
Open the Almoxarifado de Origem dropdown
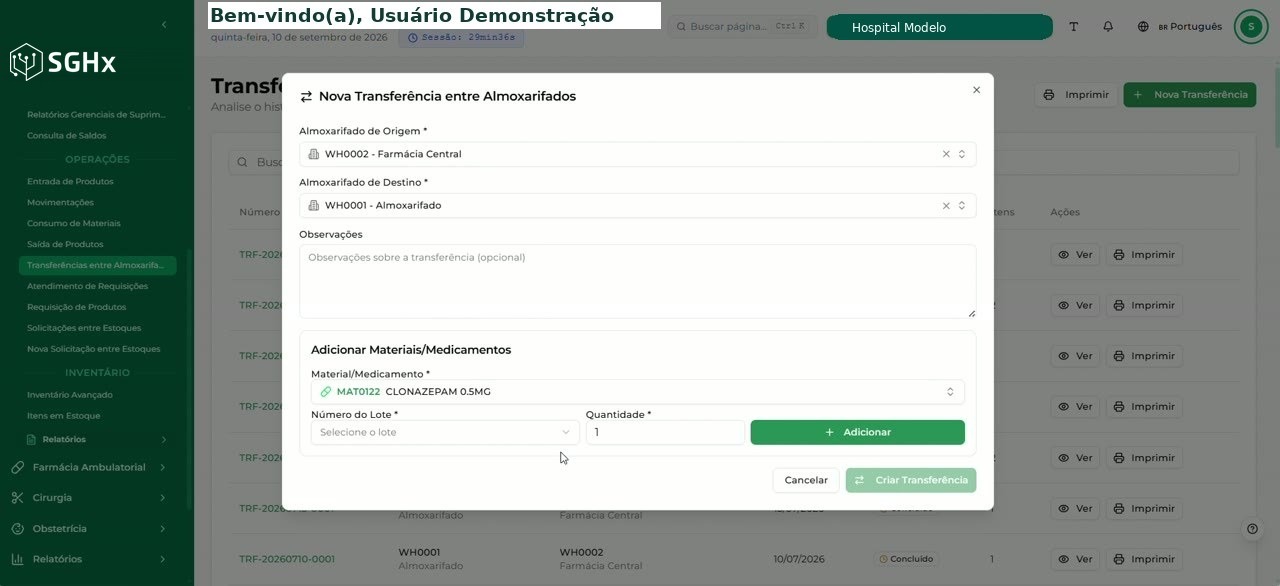click(x=637, y=154)
